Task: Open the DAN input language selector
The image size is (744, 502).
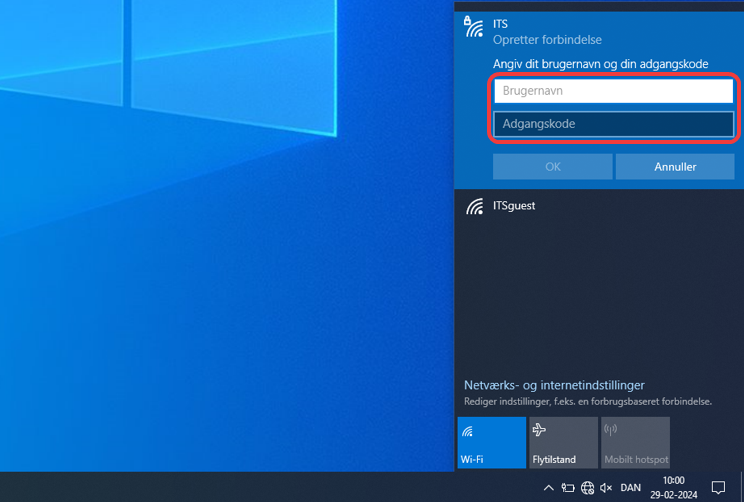Action: (631, 488)
